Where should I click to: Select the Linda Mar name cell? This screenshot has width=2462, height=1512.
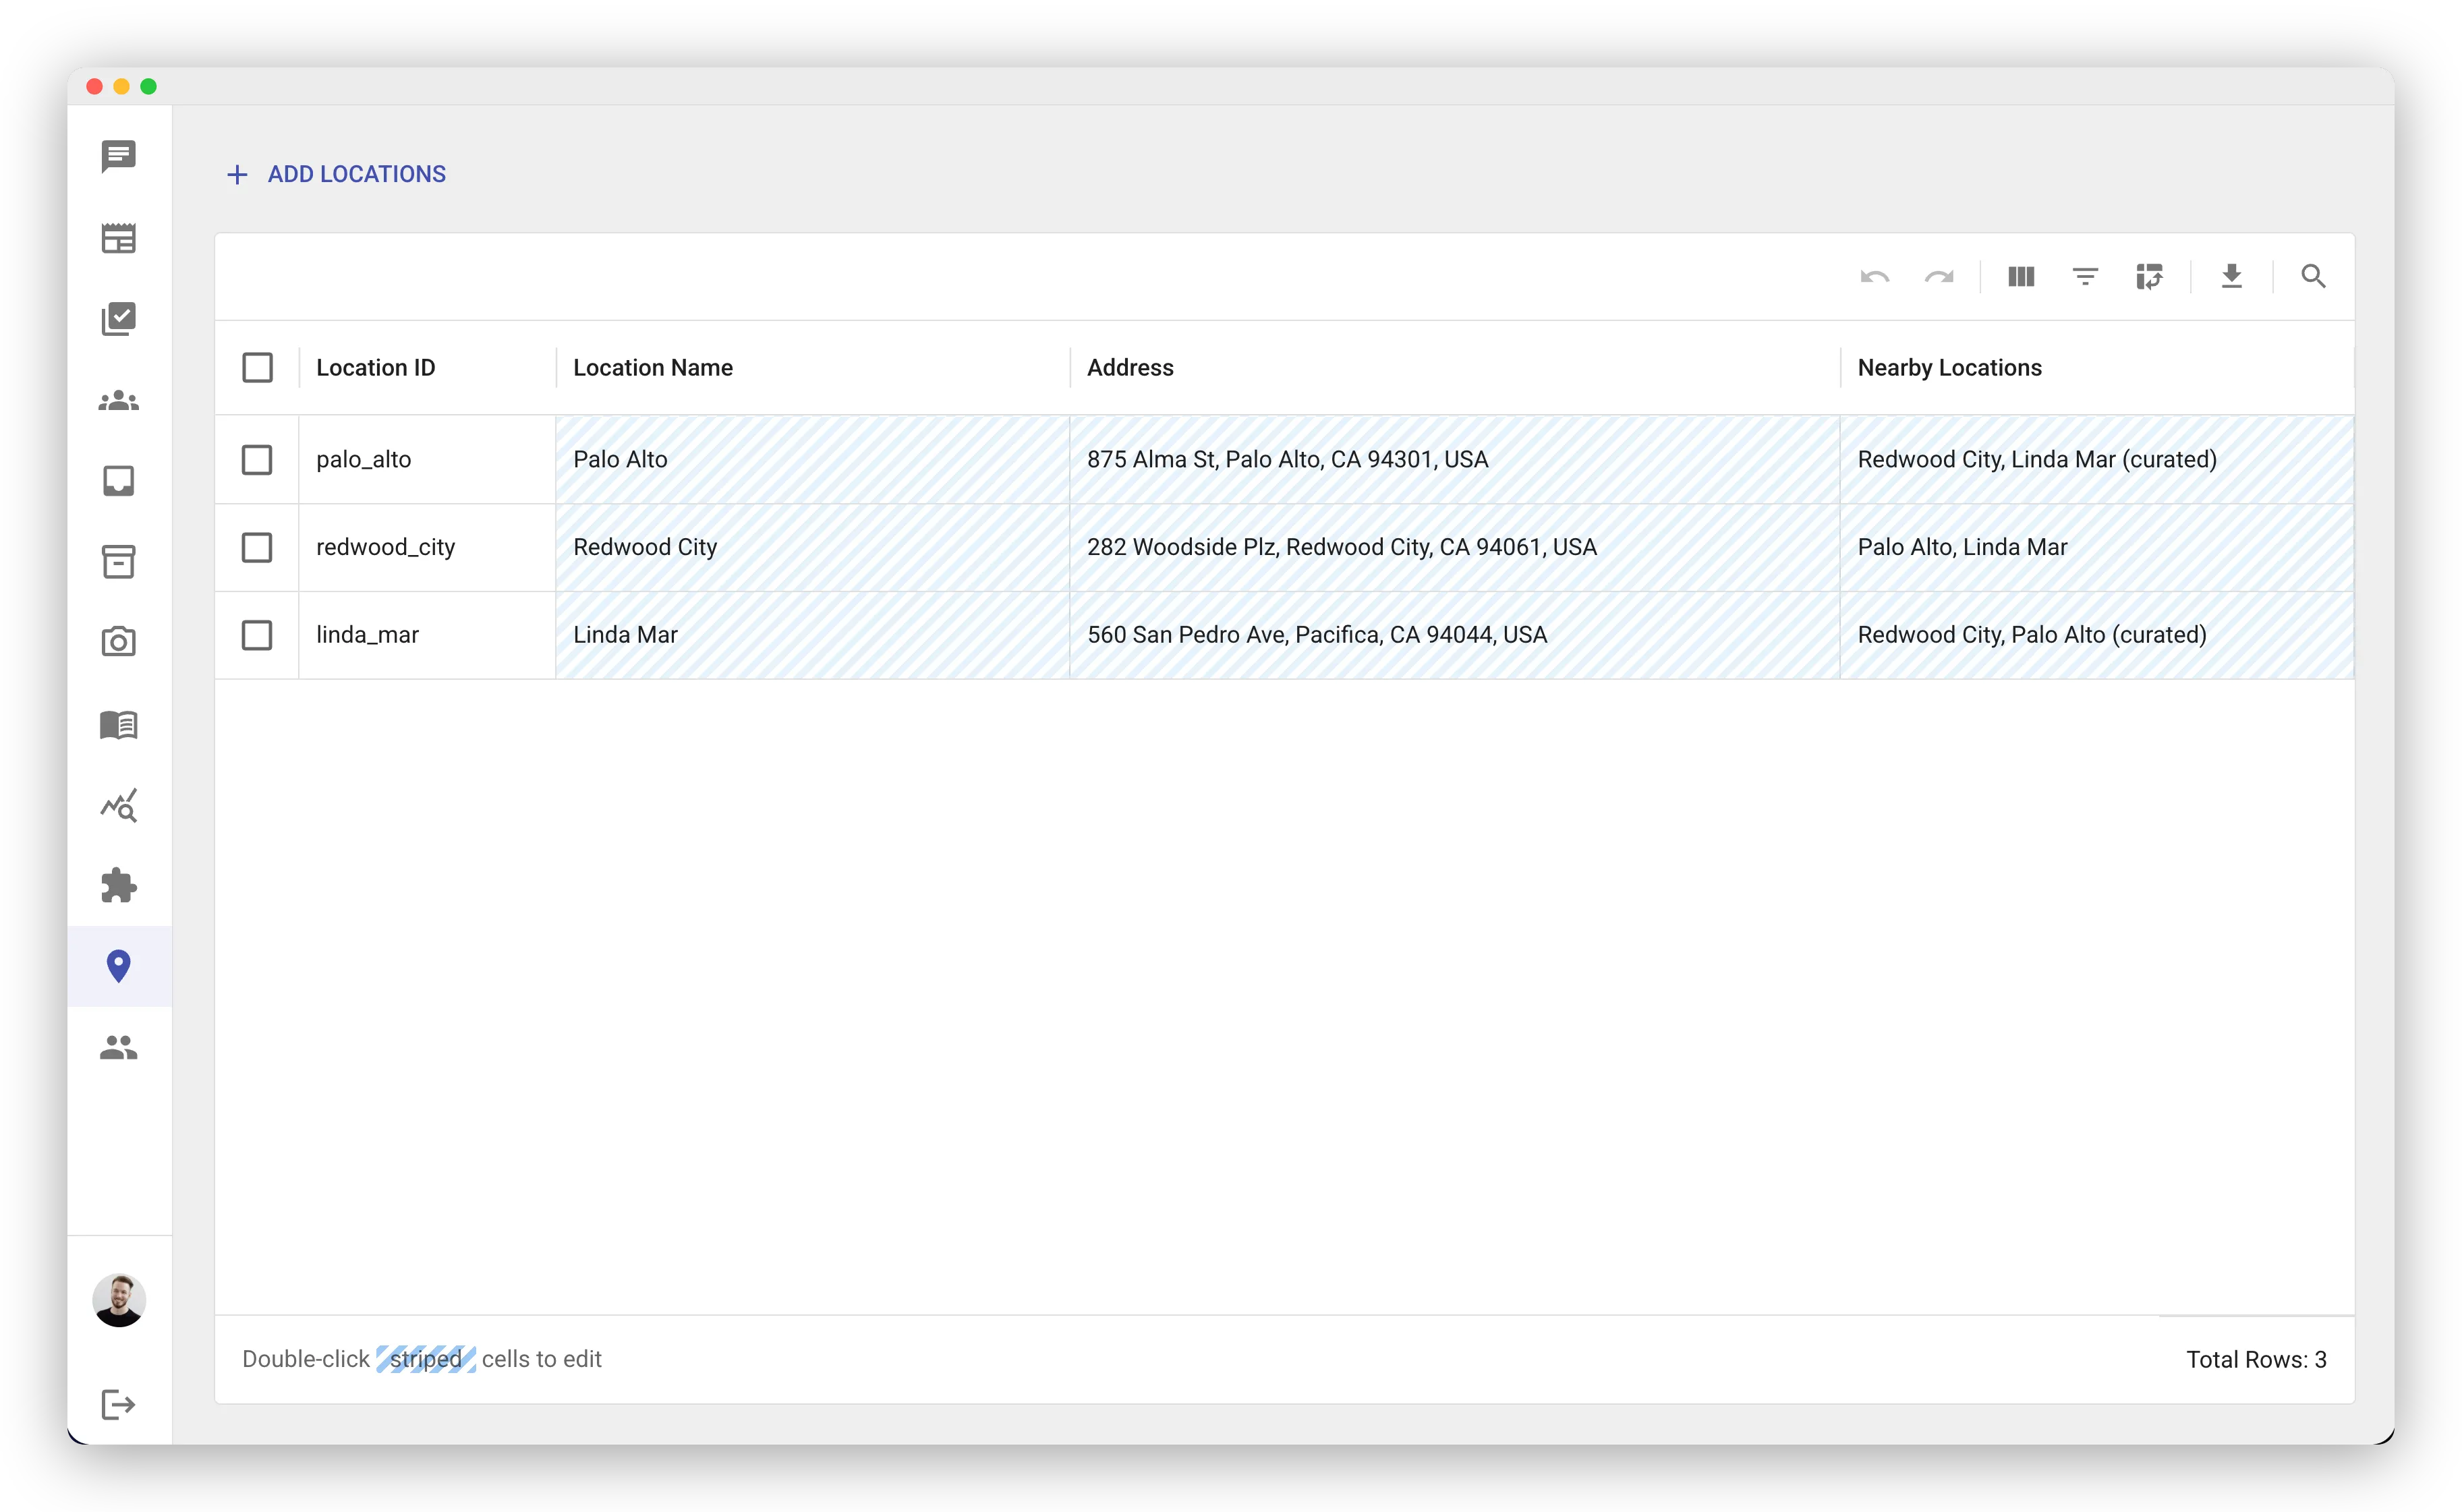click(x=812, y=635)
